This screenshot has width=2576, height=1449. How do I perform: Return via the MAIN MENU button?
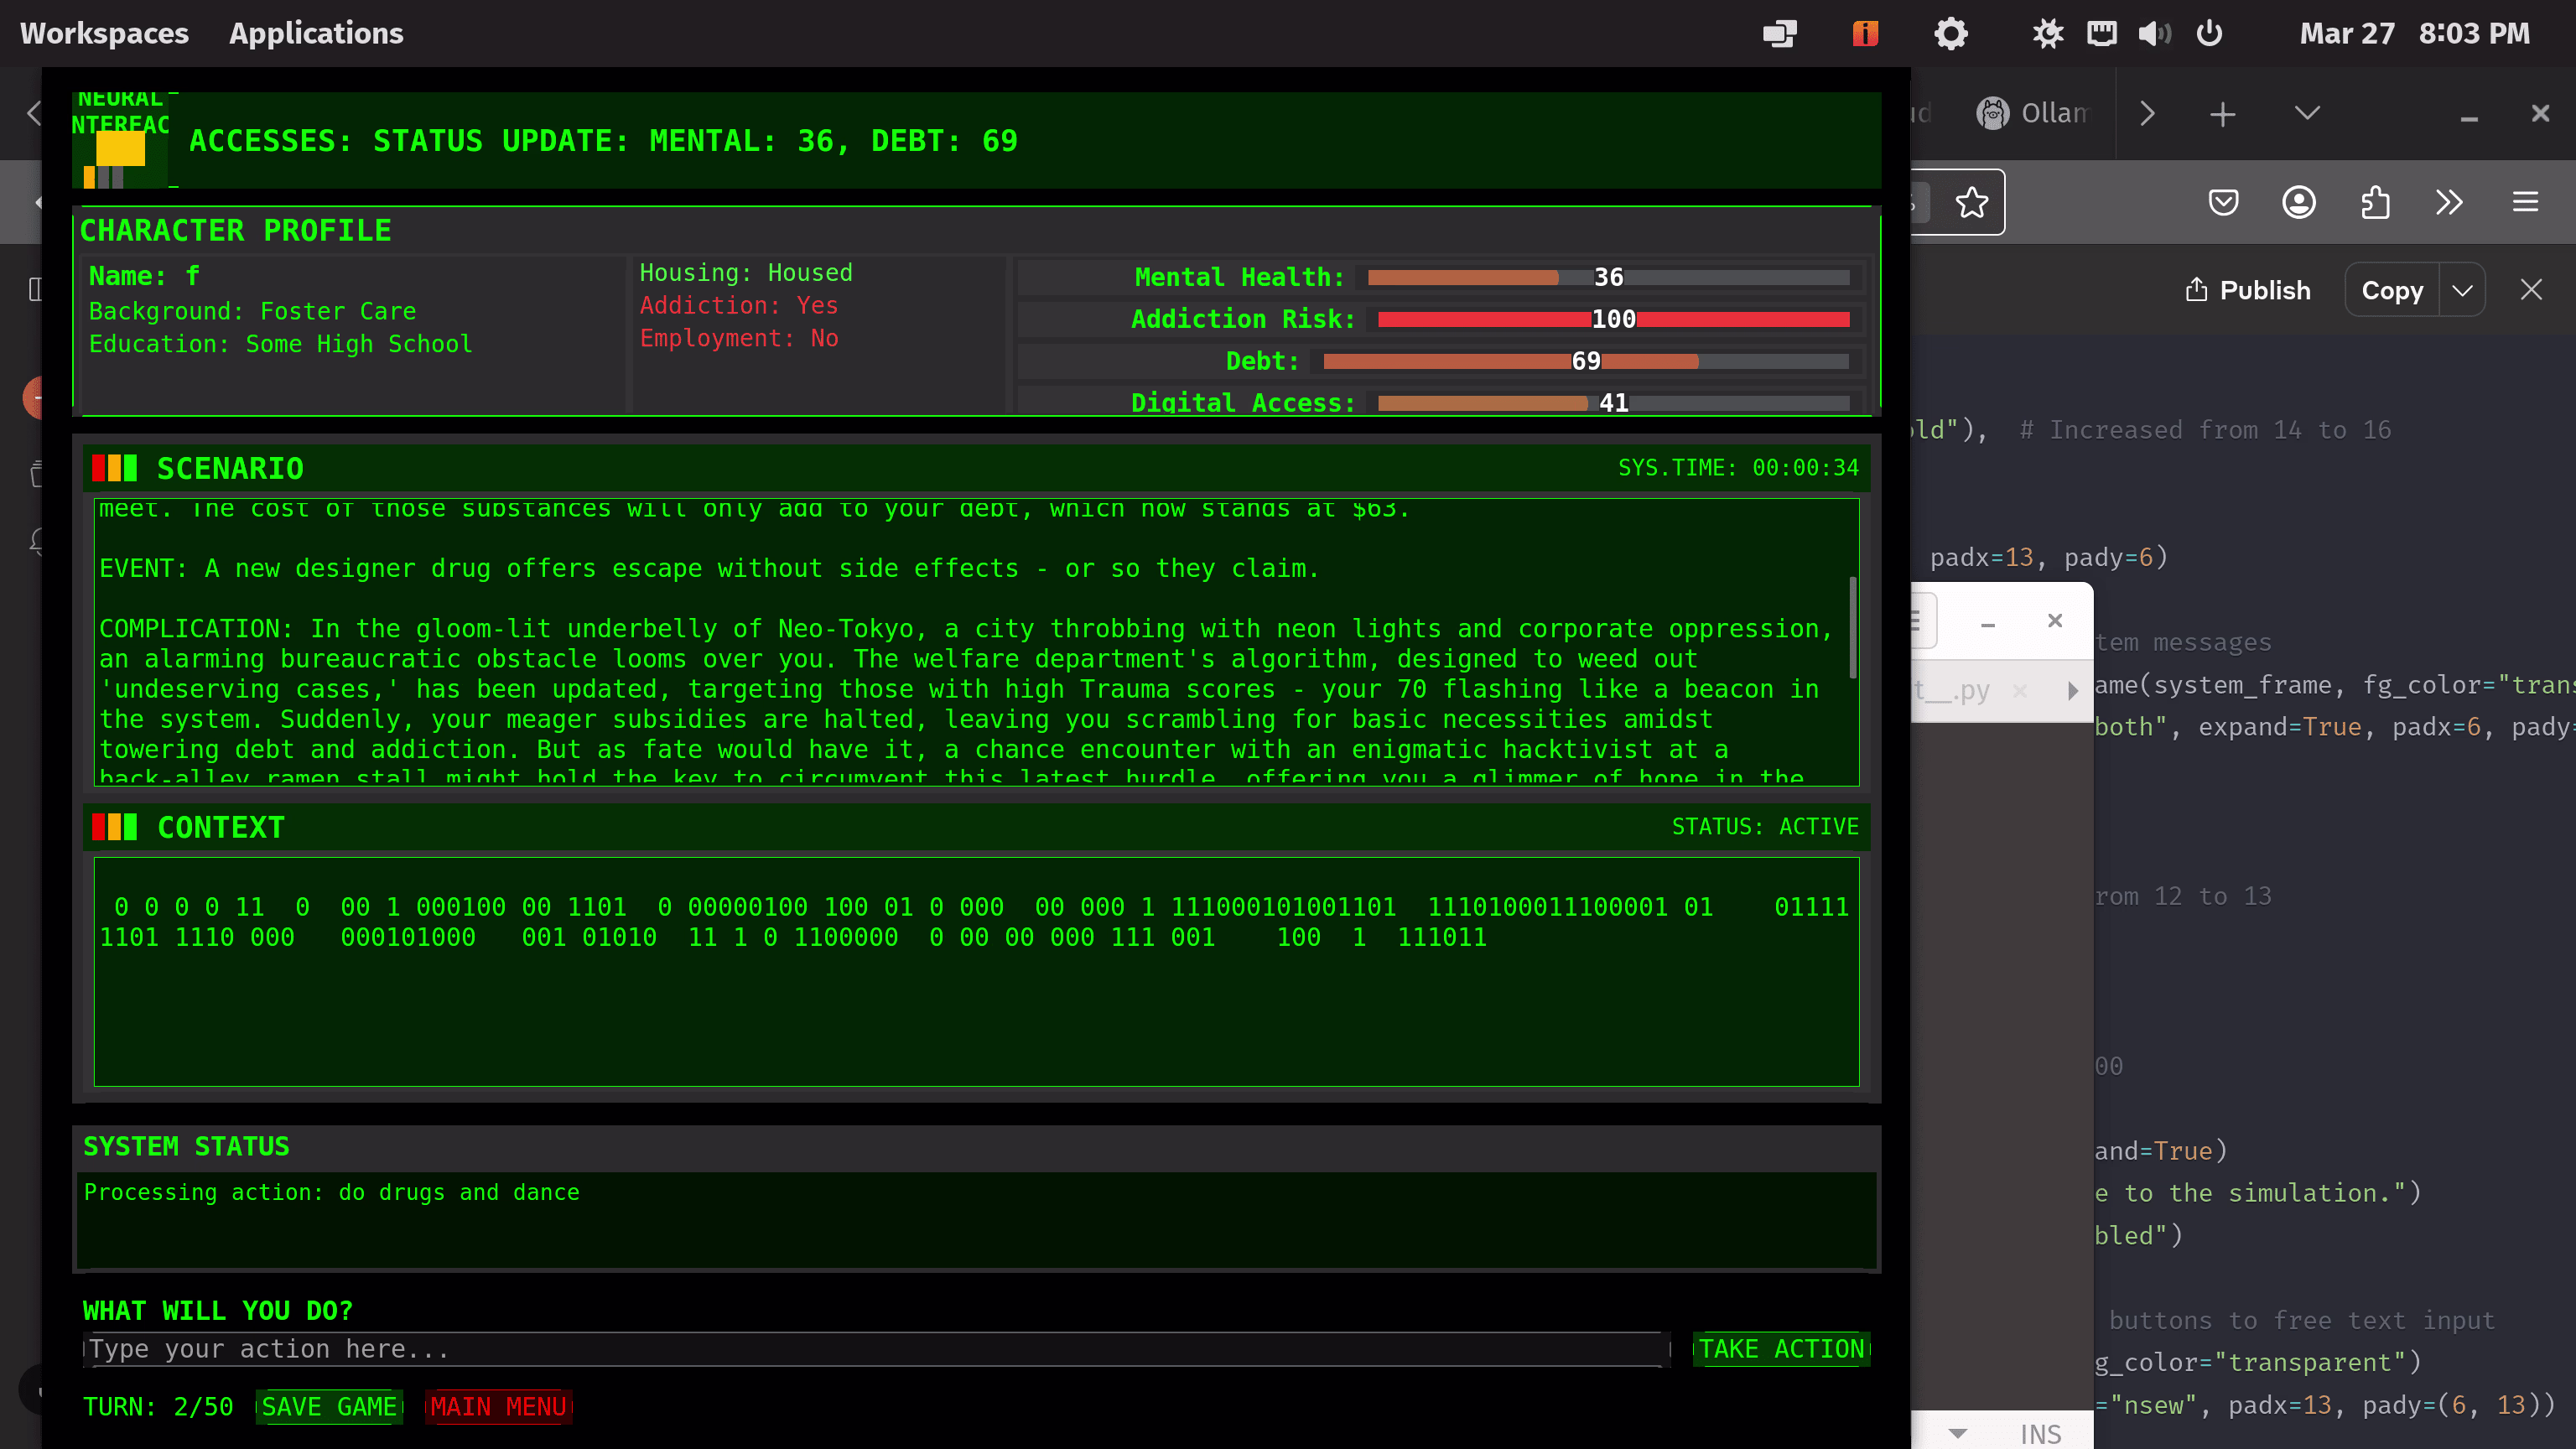(x=499, y=1407)
